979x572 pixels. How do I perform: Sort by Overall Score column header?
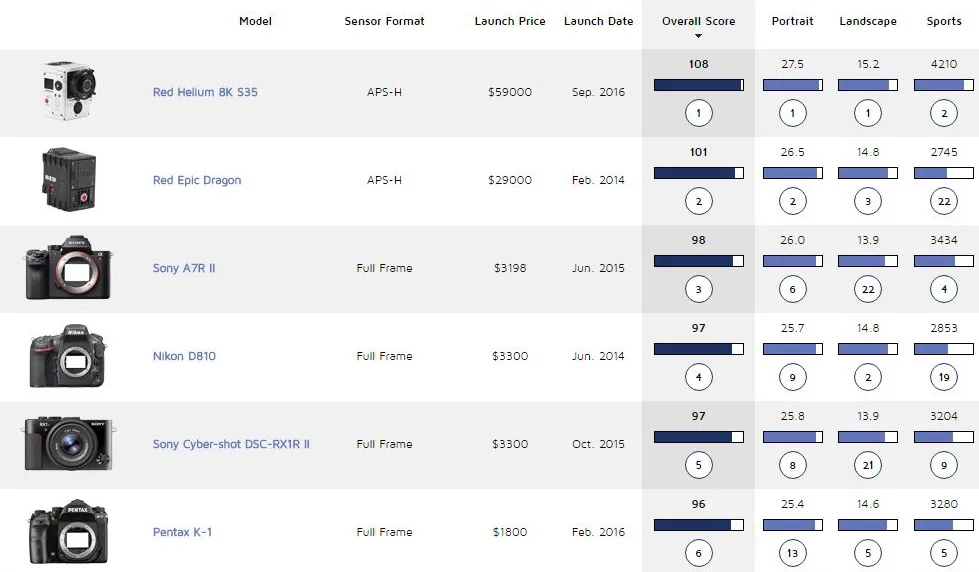click(x=698, y=21)
